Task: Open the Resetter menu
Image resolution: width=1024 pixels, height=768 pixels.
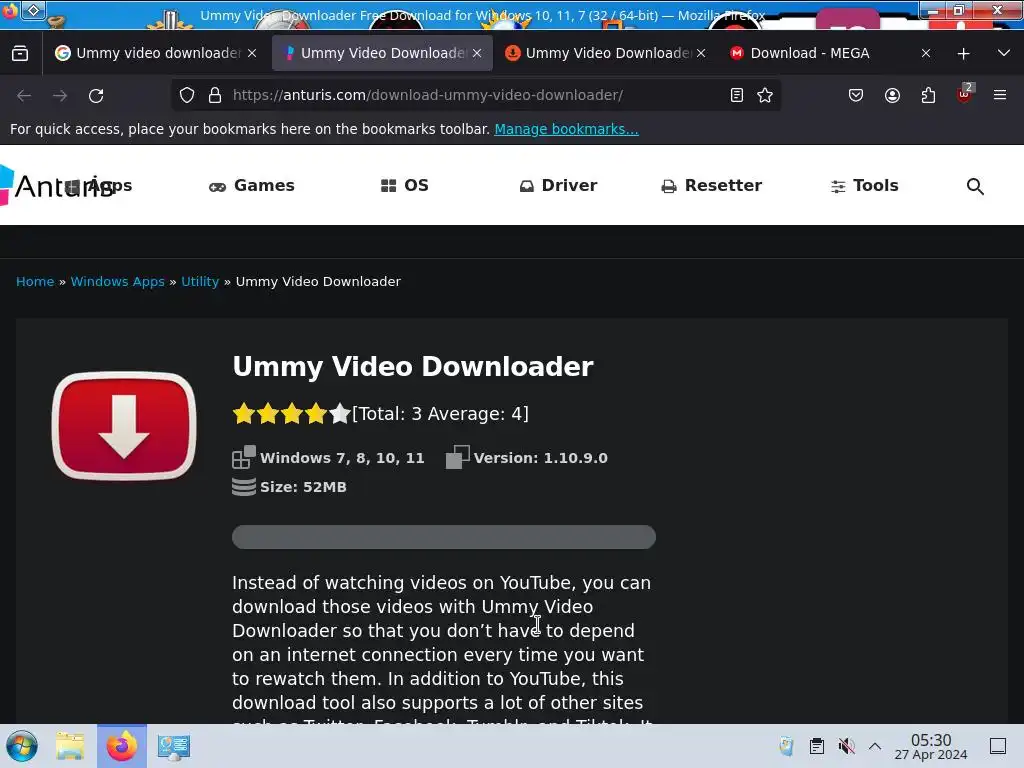Action: [x=711, y=185]
